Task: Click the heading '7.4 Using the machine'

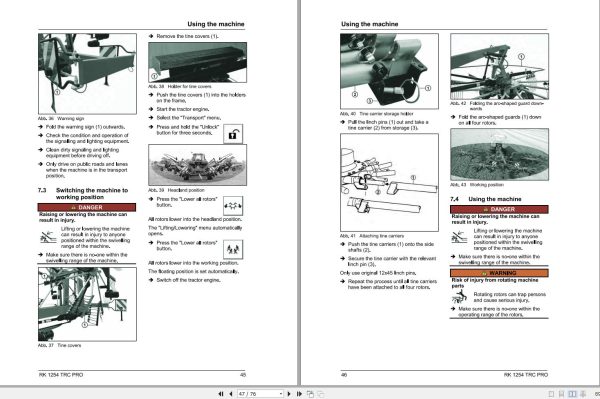Action: tap(486, 199)
